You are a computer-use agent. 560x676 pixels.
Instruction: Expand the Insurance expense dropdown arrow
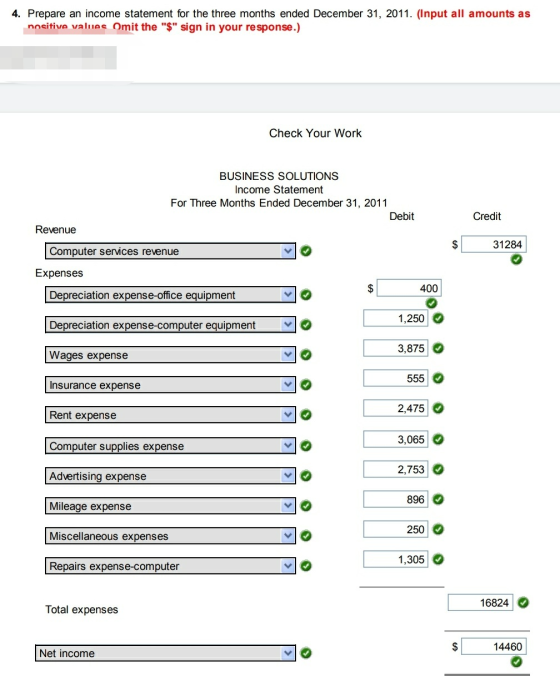288,385
